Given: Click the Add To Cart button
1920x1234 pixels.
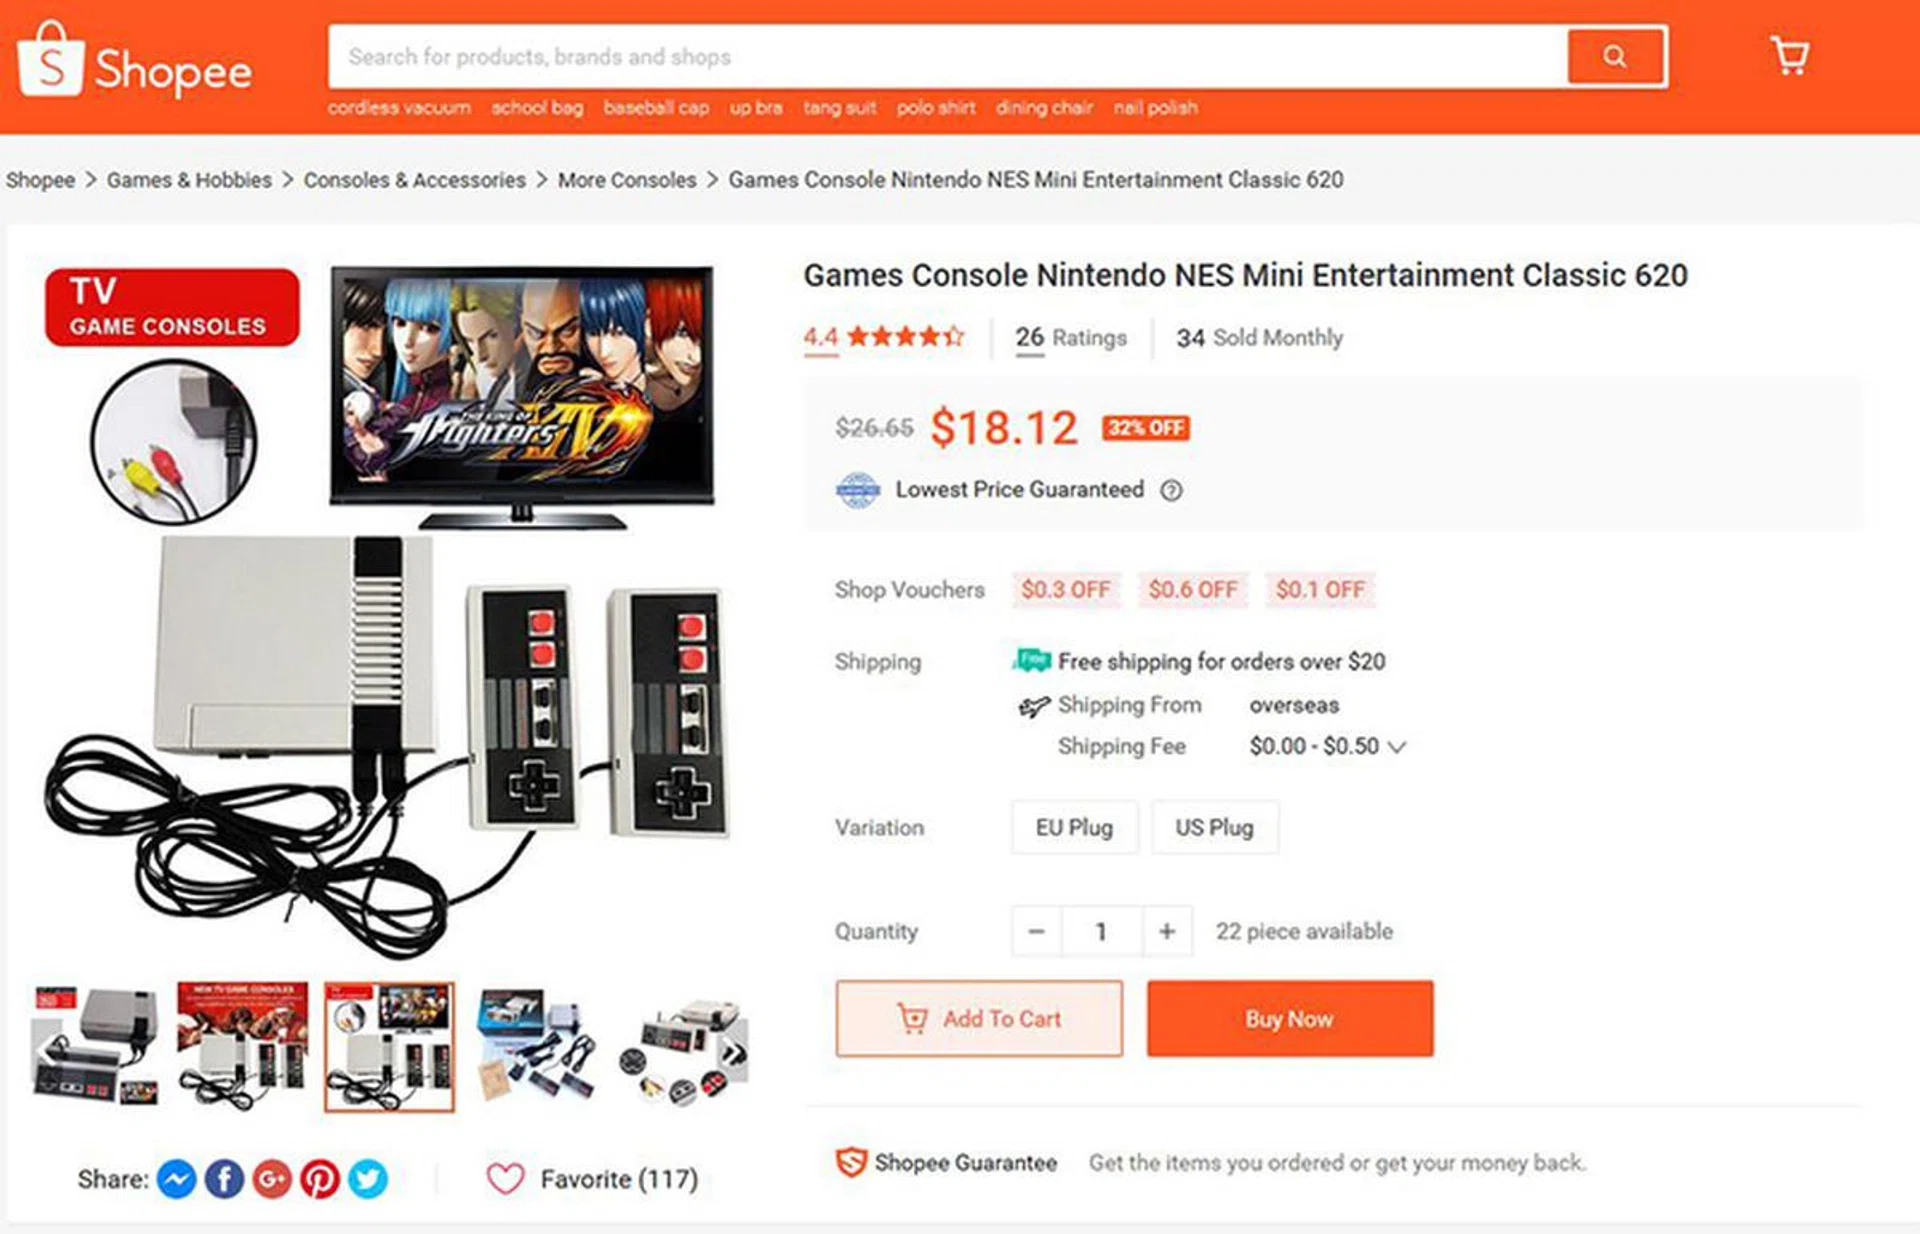Looking at the screenshot, I should coord(979,1019).
